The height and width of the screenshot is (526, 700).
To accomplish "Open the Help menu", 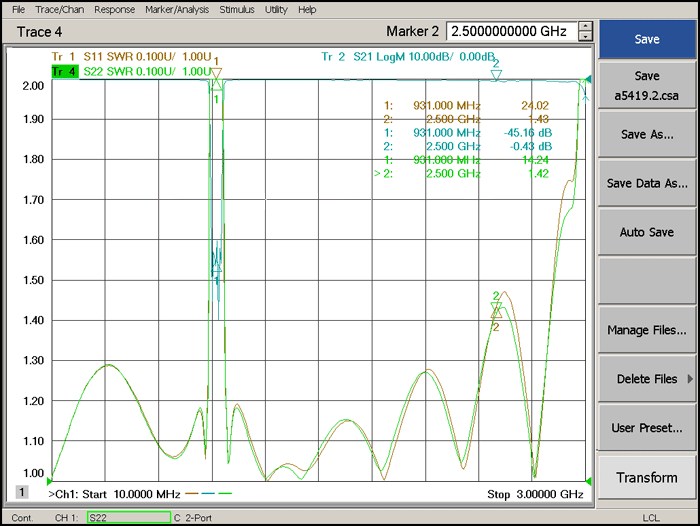I will (307, 9).
